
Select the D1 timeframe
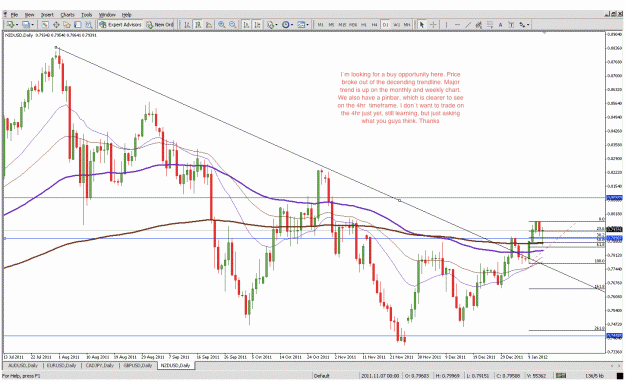tap(385, 25)
